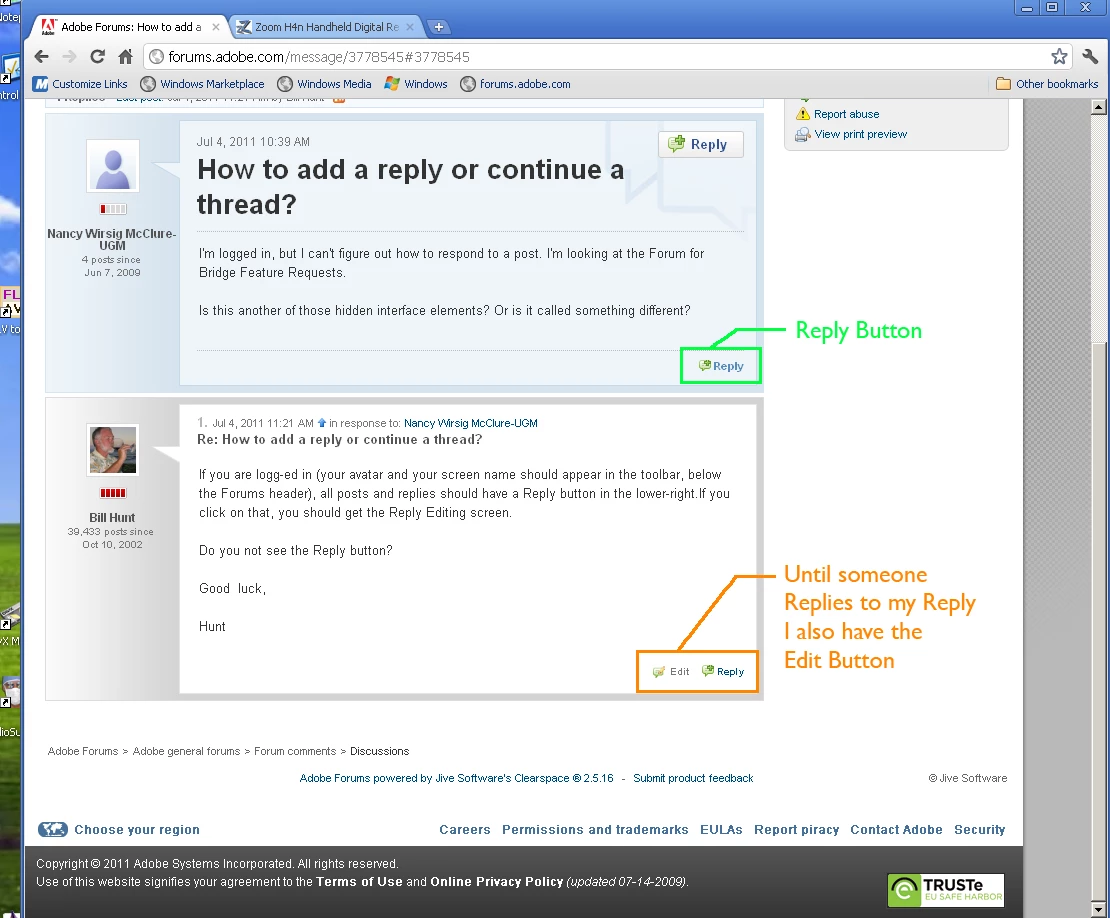Open Online Privacy Policy link
Screen dimensions: 1110x918
point(496,882)
